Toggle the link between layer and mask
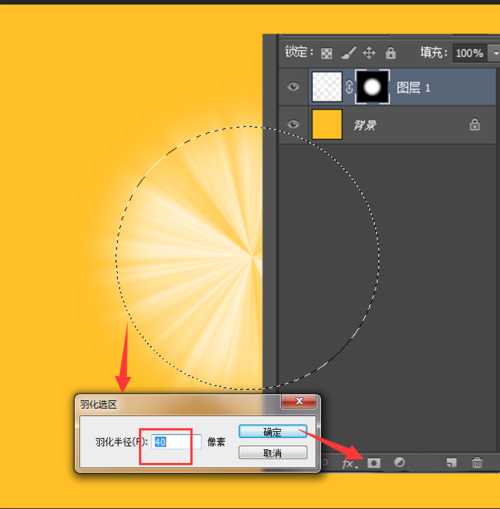The image size is (500, 509). coord(349,87)
